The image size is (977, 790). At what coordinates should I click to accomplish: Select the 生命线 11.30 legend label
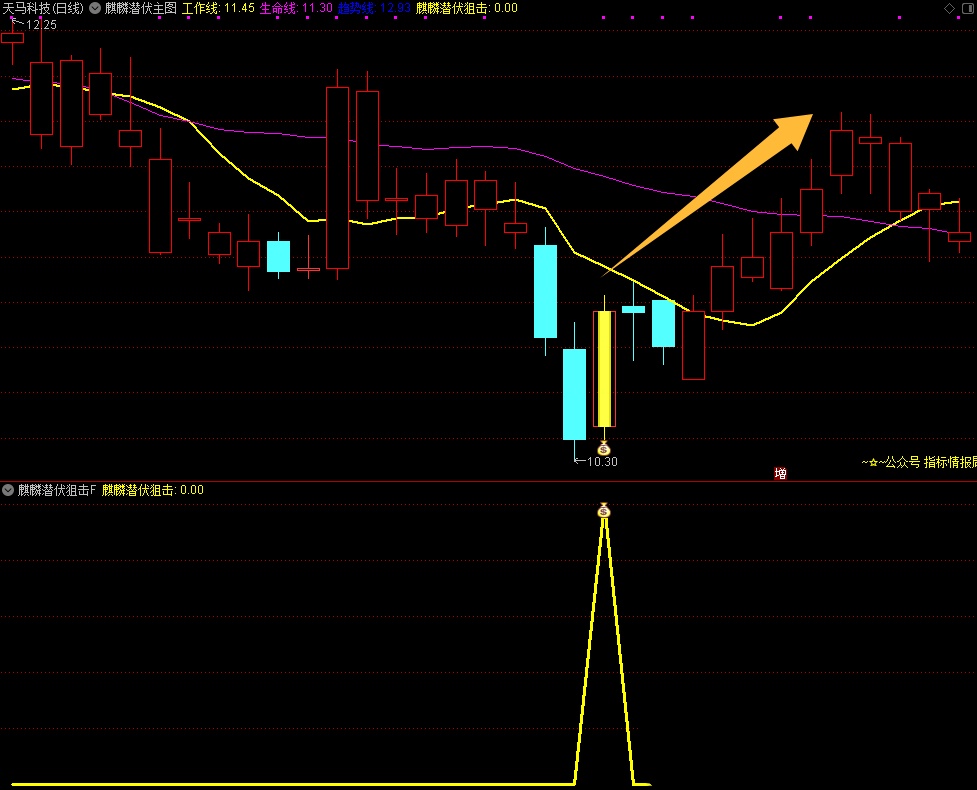tap(296, 8)
